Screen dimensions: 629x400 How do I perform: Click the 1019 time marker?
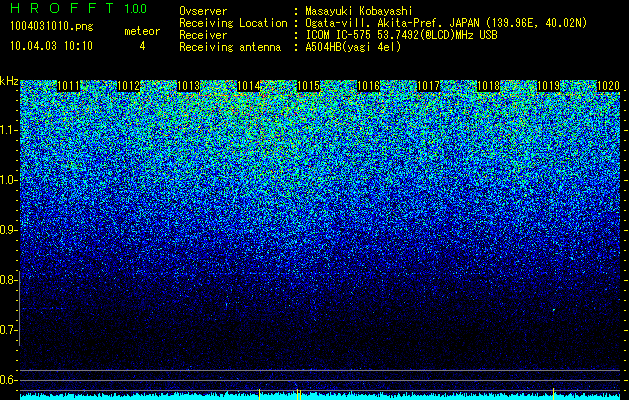[548, 86]
